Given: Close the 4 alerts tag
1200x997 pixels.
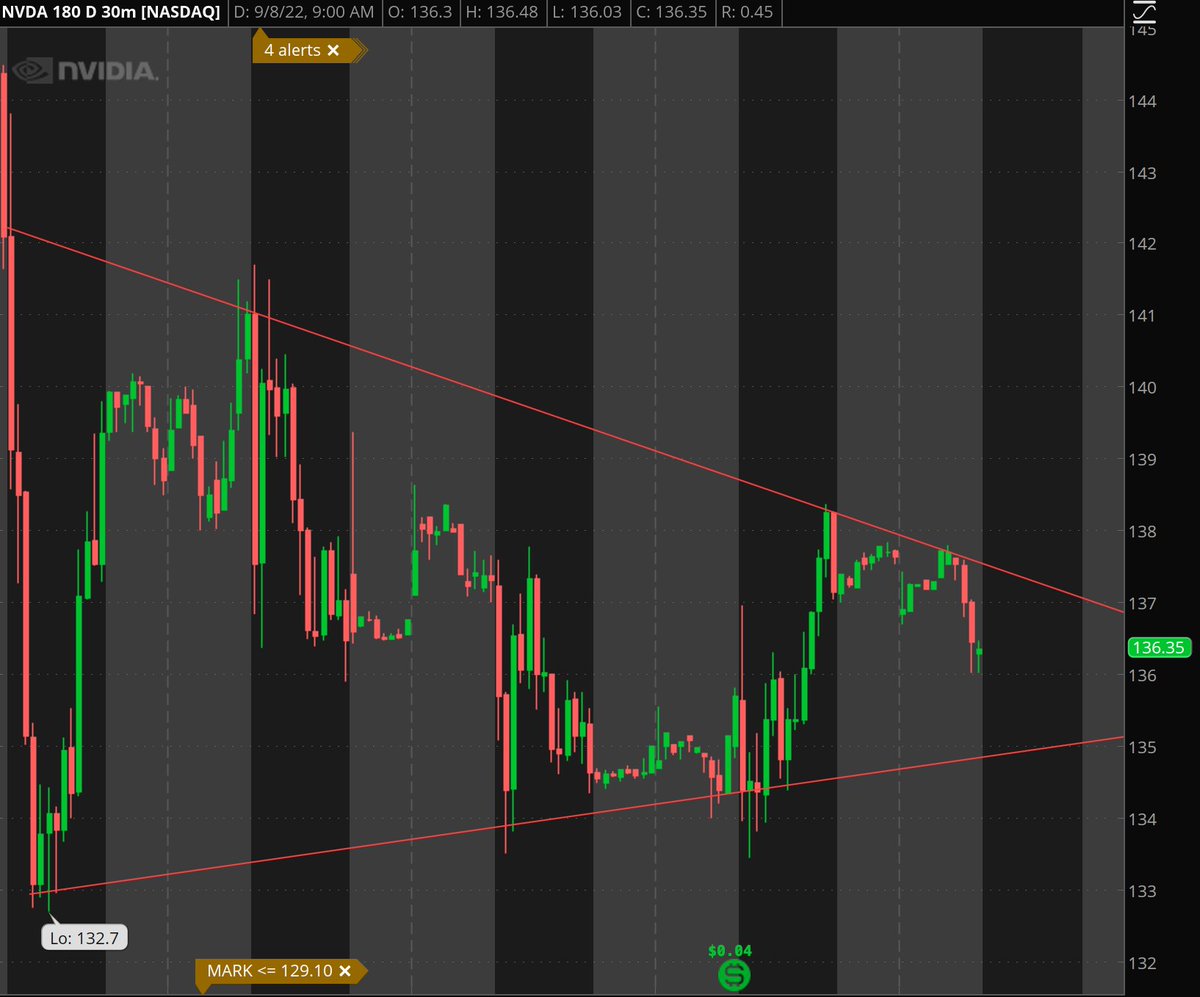Looking at the screenshot, I should [333, 50].
